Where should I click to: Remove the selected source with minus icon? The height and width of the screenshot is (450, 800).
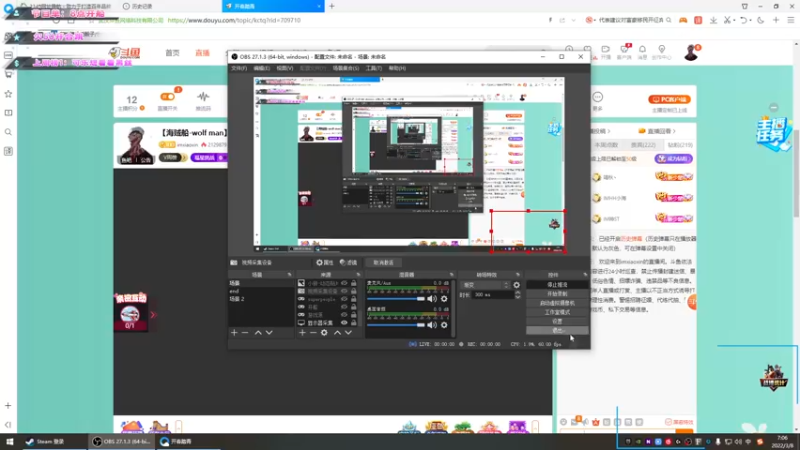(x=313, y=333)
